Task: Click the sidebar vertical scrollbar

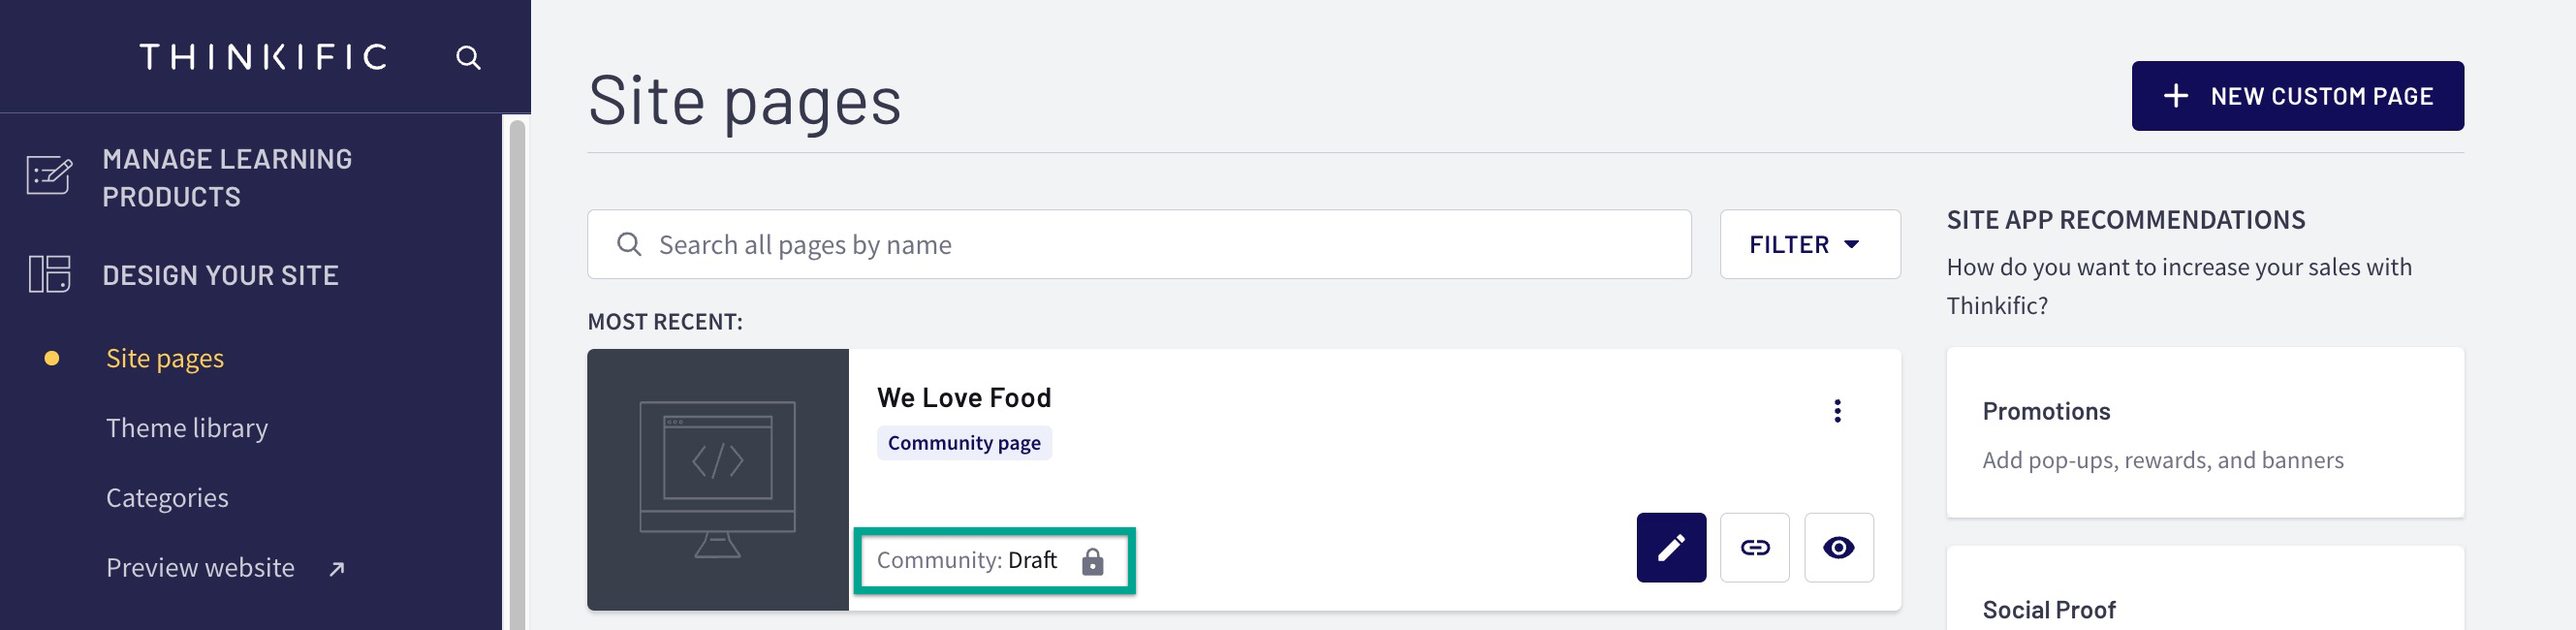Action: (517, 374)
